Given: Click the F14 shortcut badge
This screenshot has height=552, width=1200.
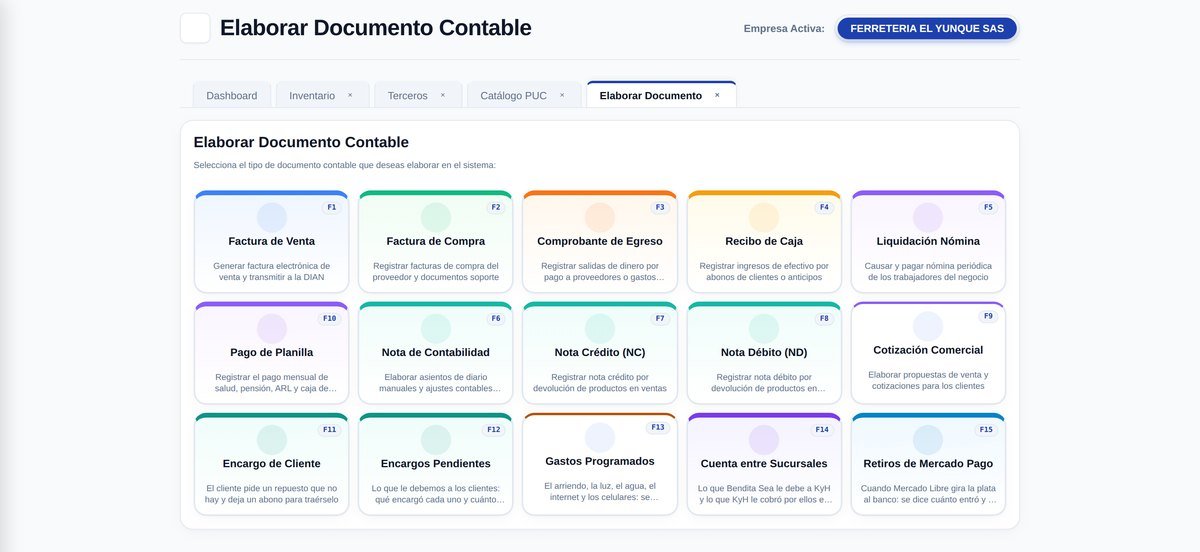Looking at the screenshot, I should [821, 429].
